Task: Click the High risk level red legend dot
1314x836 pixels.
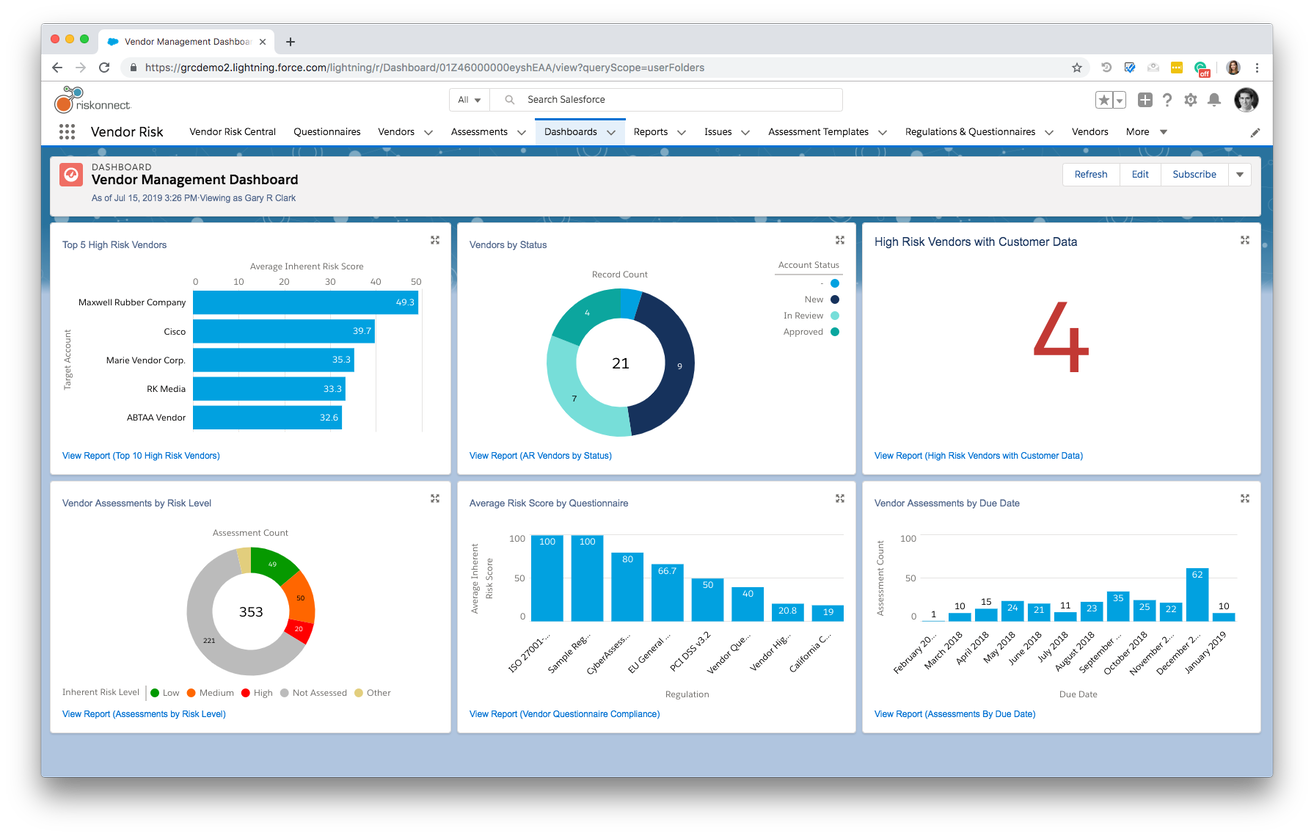Action: [x=246, y=693]
